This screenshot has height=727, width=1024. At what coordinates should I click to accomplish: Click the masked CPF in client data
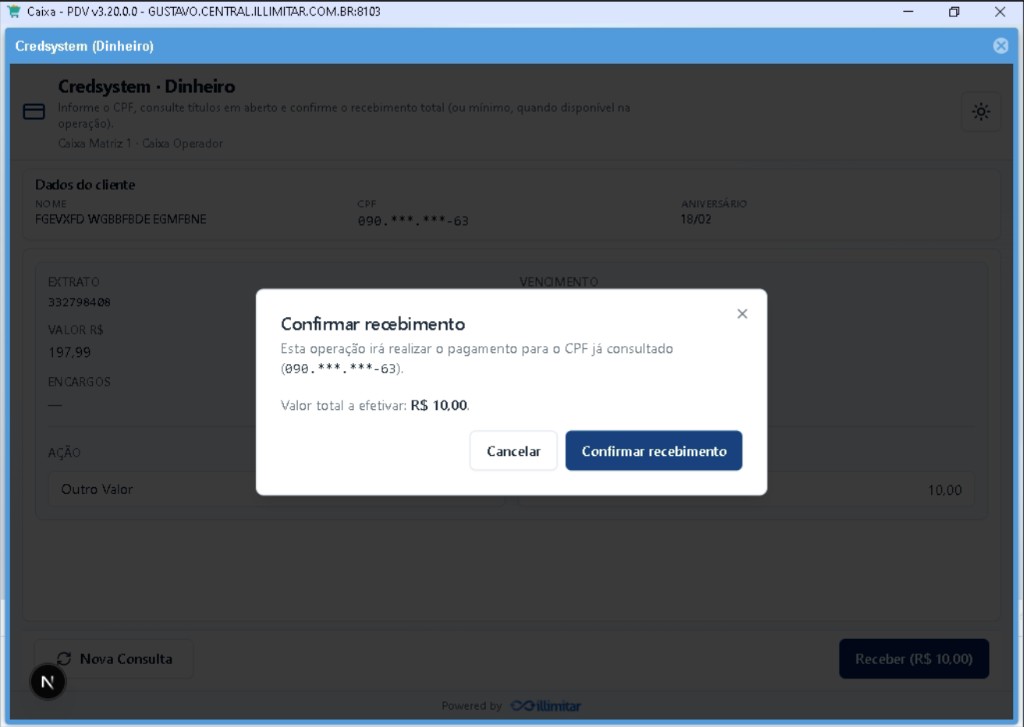coord(413,221)
